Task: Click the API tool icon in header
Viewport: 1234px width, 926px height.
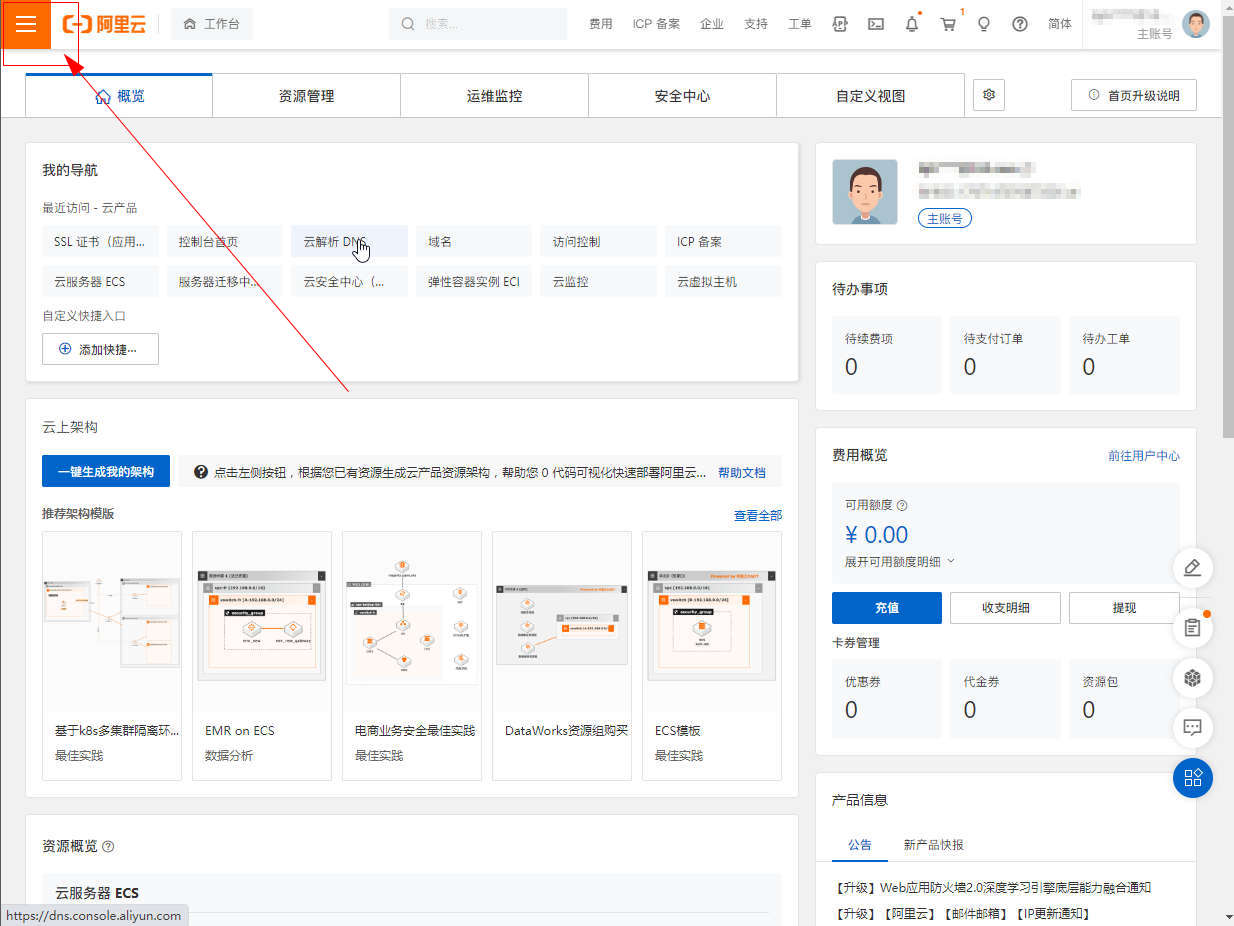Action: [x=840, y=24]
